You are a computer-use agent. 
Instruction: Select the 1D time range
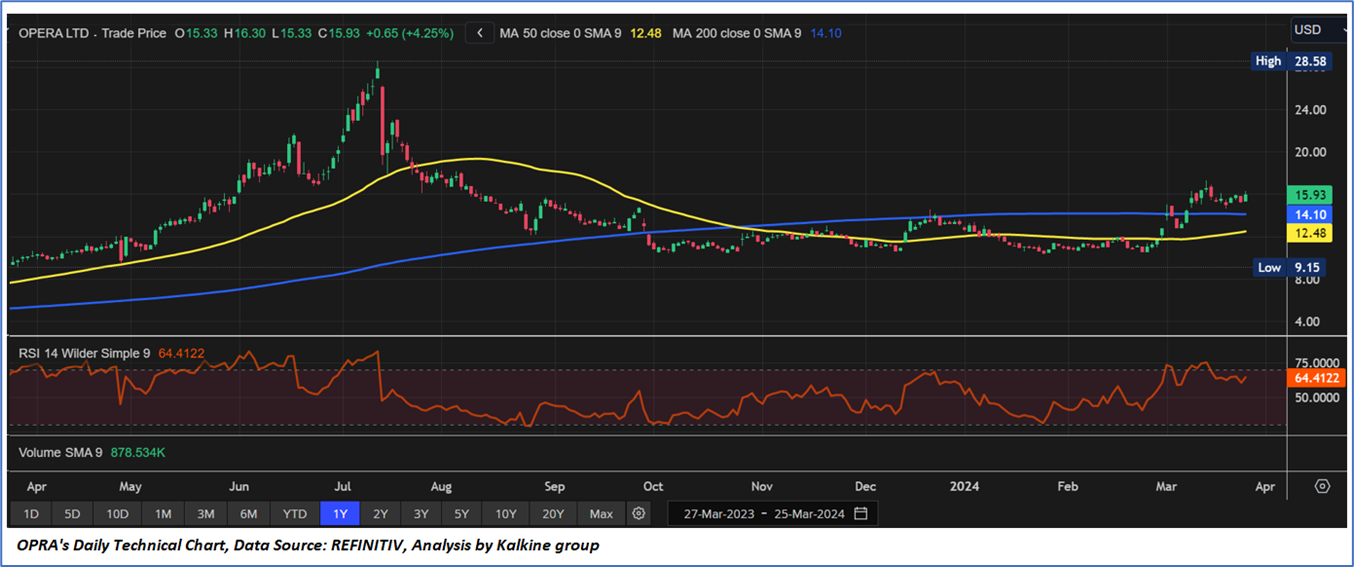click(30, 514)
